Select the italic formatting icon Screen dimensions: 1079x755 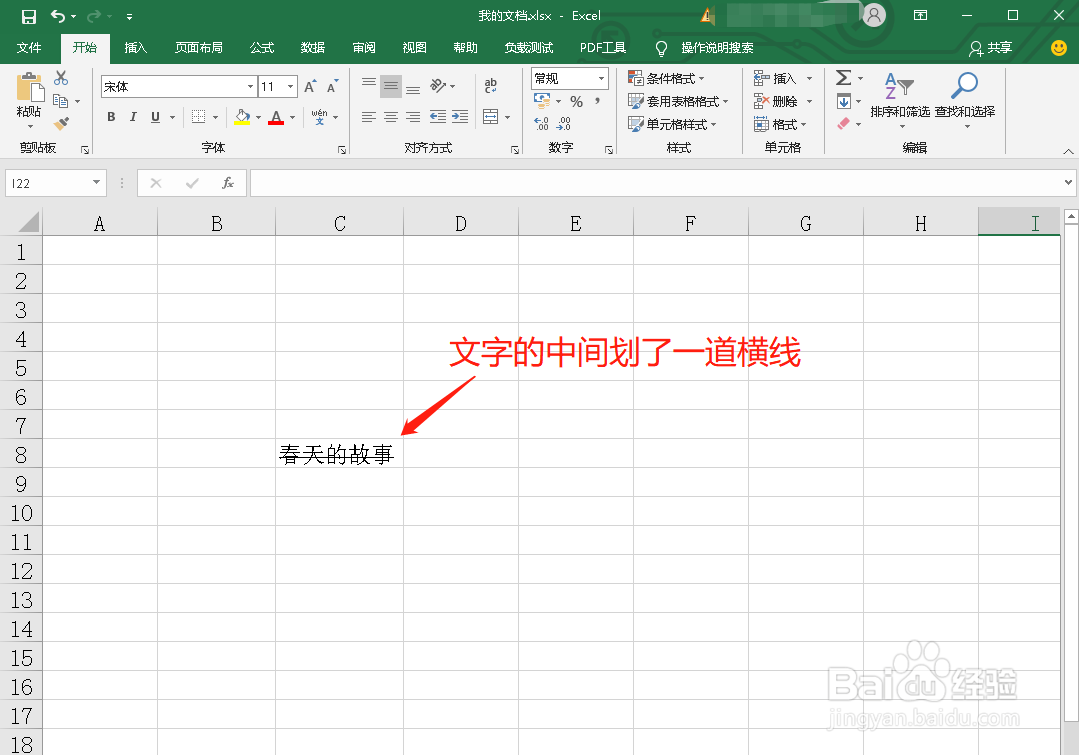pos(133,117)
